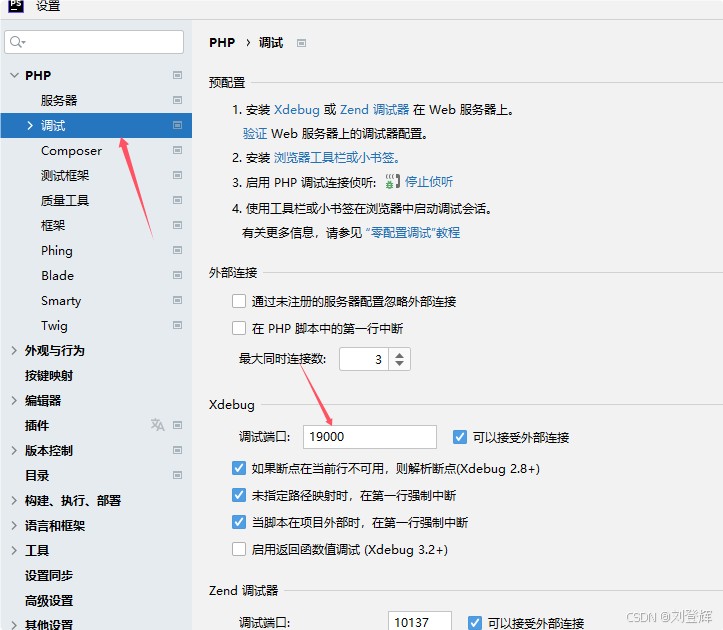Click the settings search field

94,42
